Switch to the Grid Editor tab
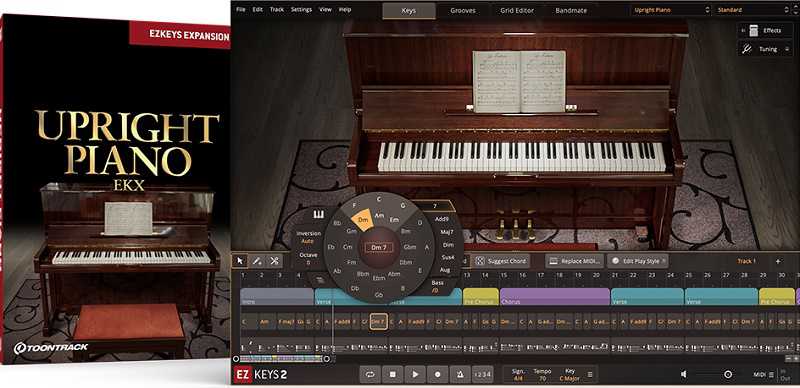The height and width of the screenshot is (388, 800). point(516,10)
